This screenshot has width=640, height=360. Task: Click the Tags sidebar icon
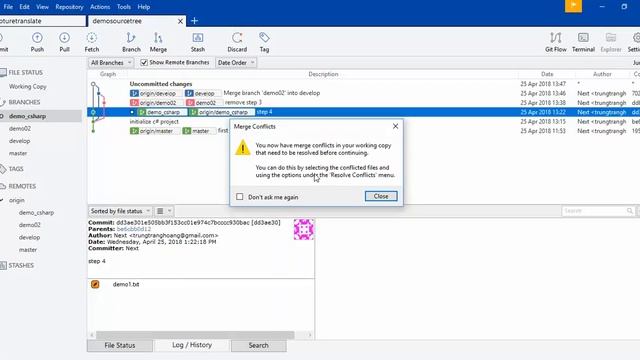pyautogui.click(x=3, y=169)
